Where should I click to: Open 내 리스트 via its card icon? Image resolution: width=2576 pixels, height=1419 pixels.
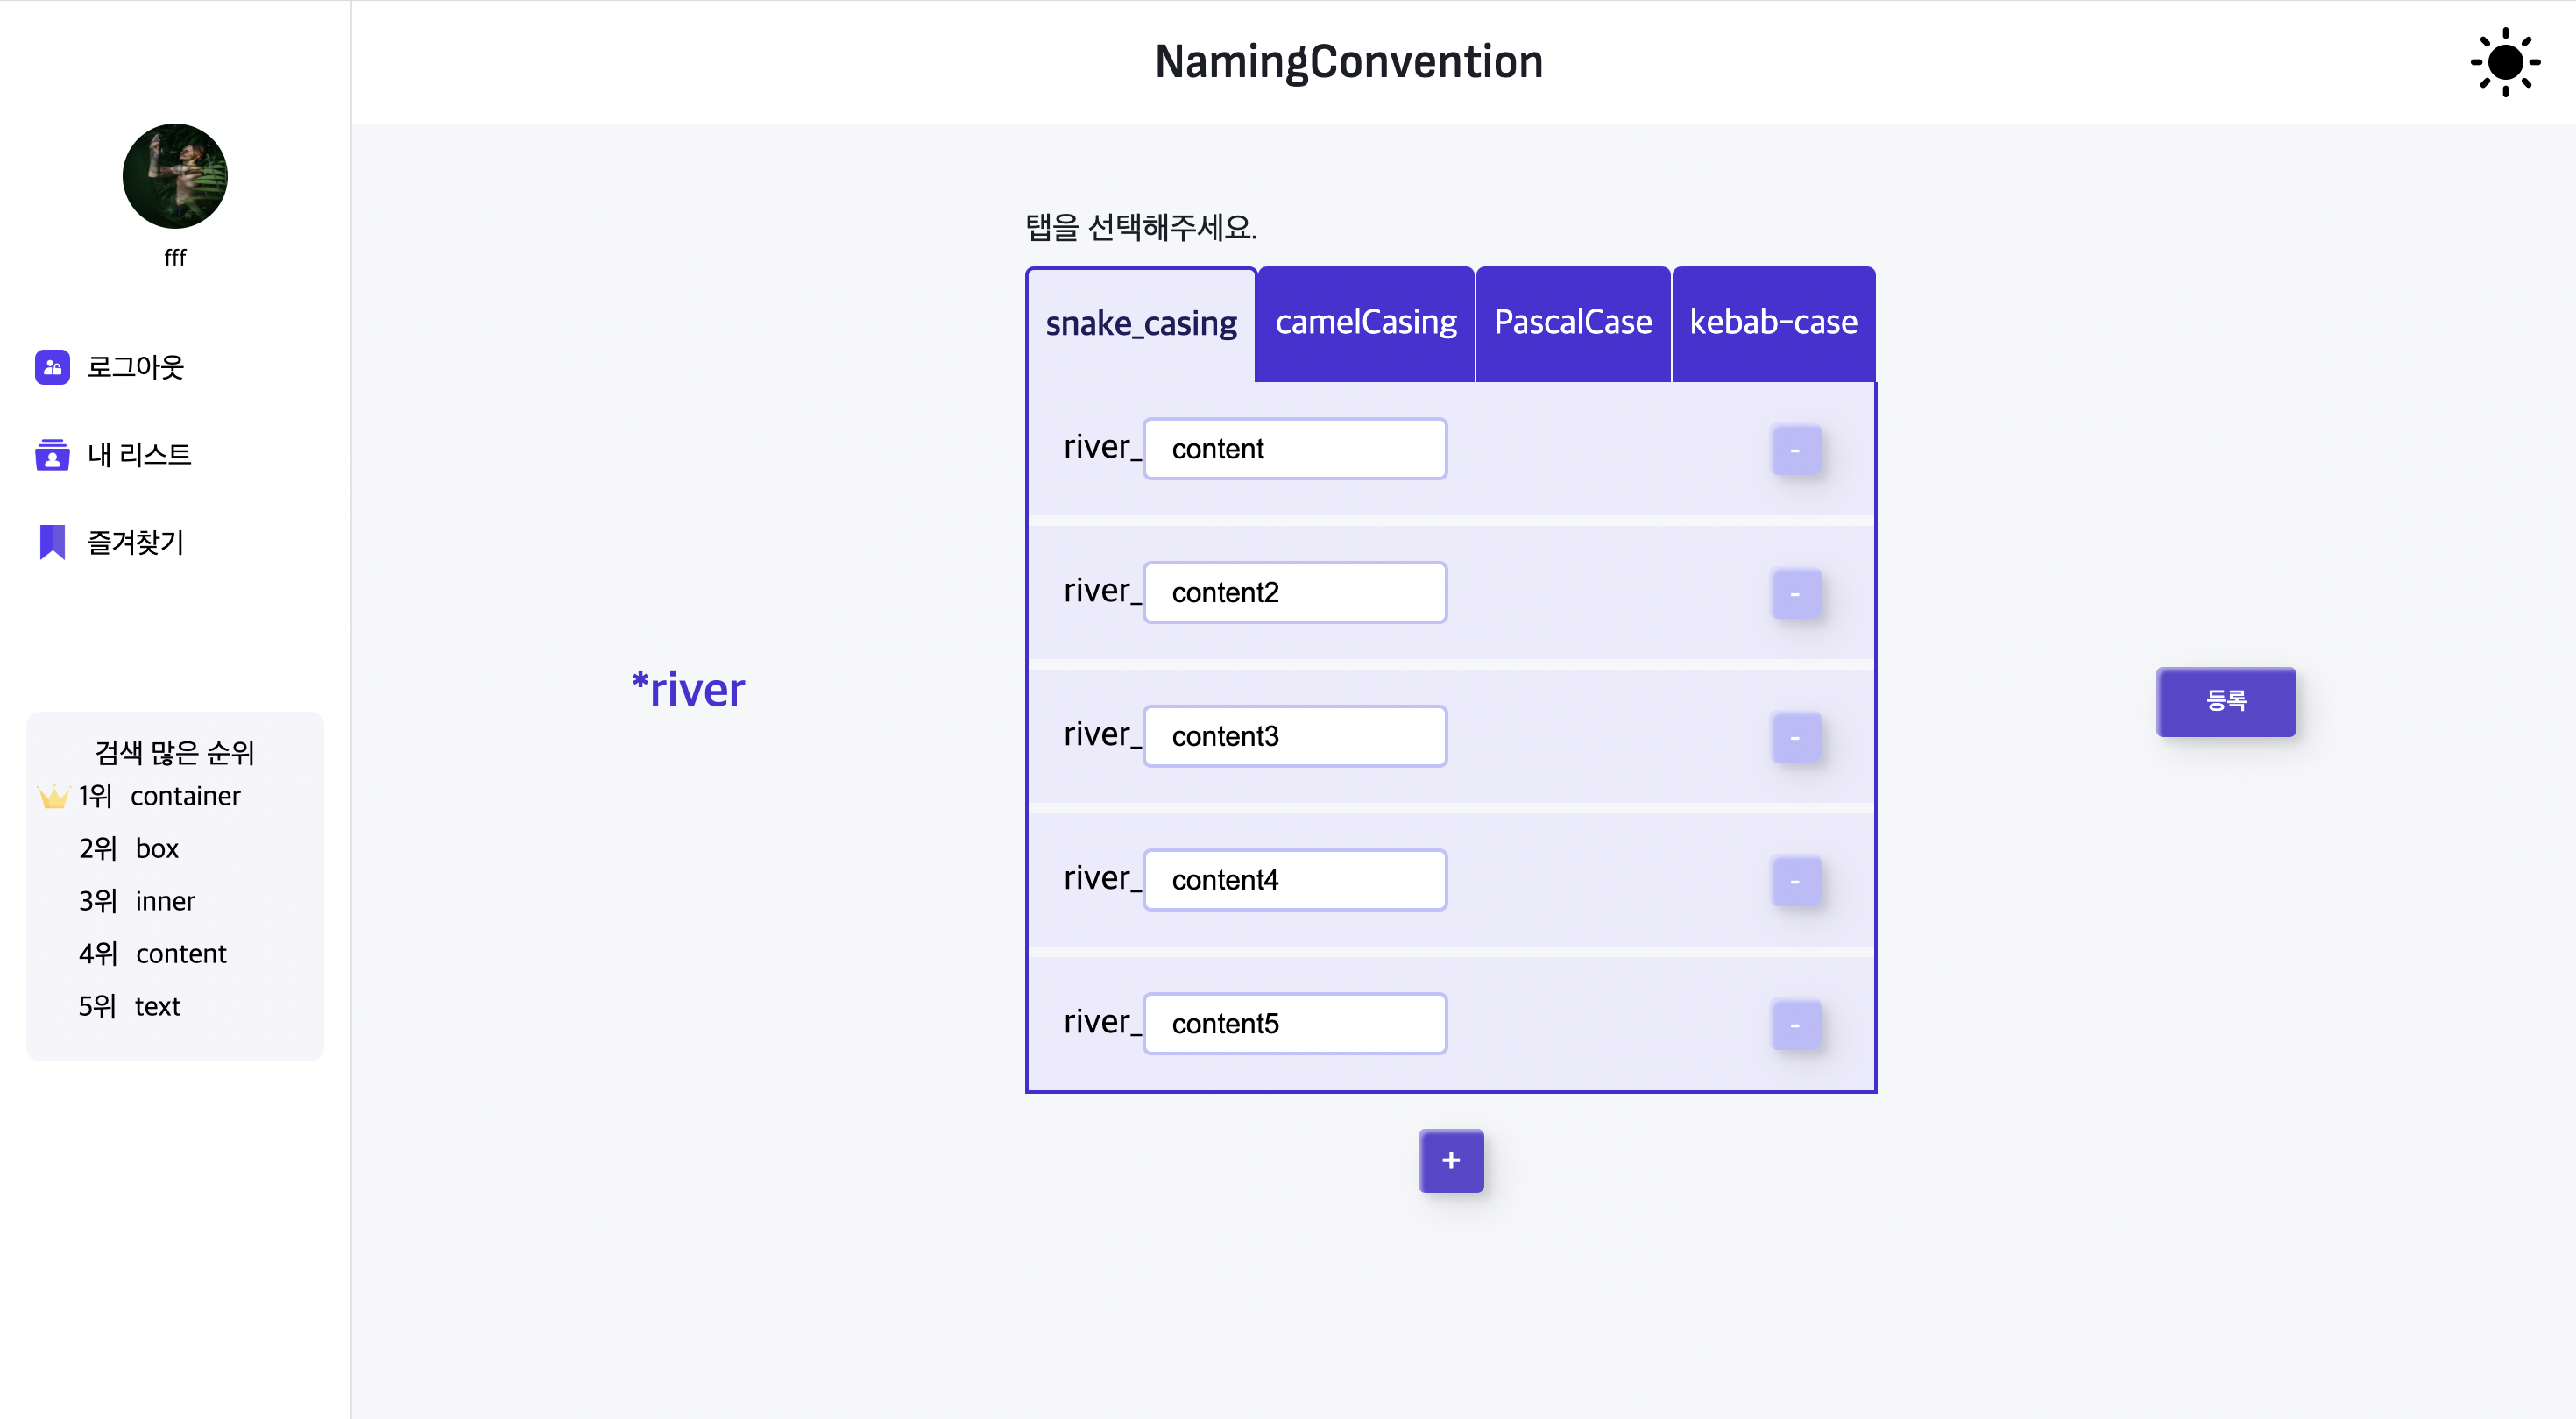(52, 454)
